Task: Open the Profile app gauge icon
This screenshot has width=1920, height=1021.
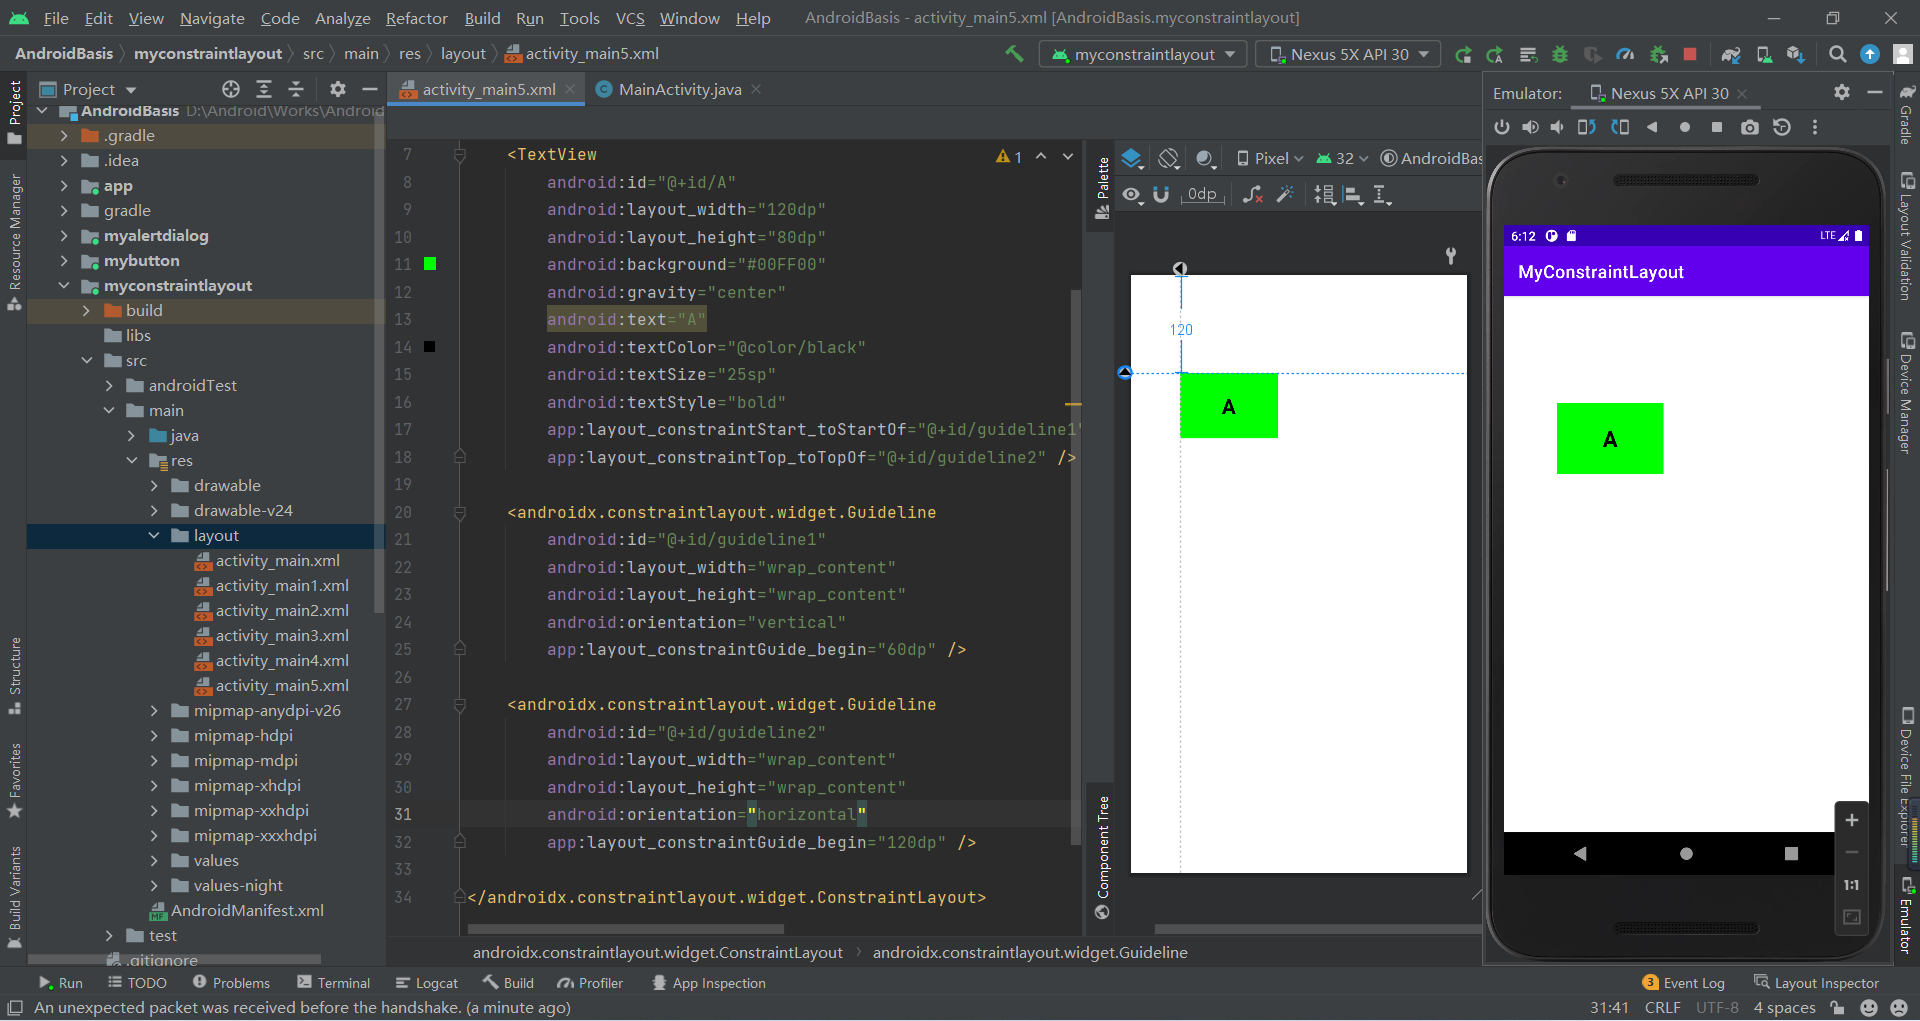Action: [1625, 54]
